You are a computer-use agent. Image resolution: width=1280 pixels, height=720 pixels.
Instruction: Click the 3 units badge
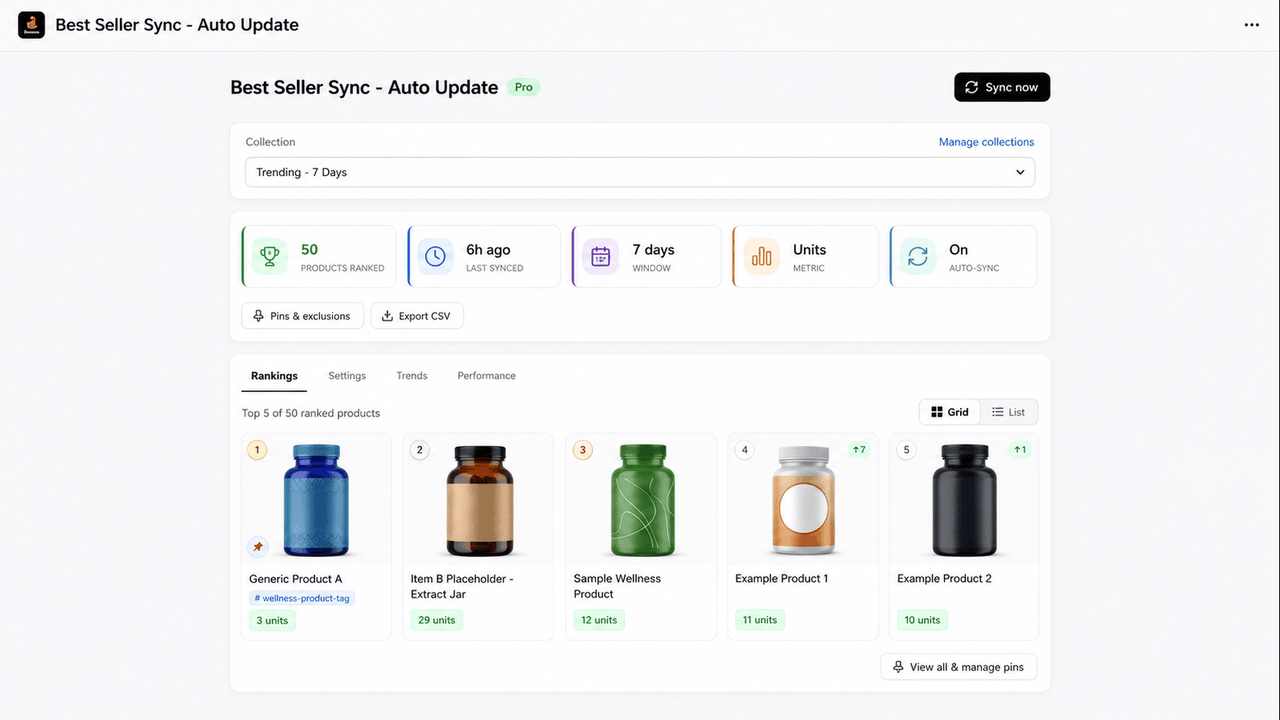click(x=271, y=621)
